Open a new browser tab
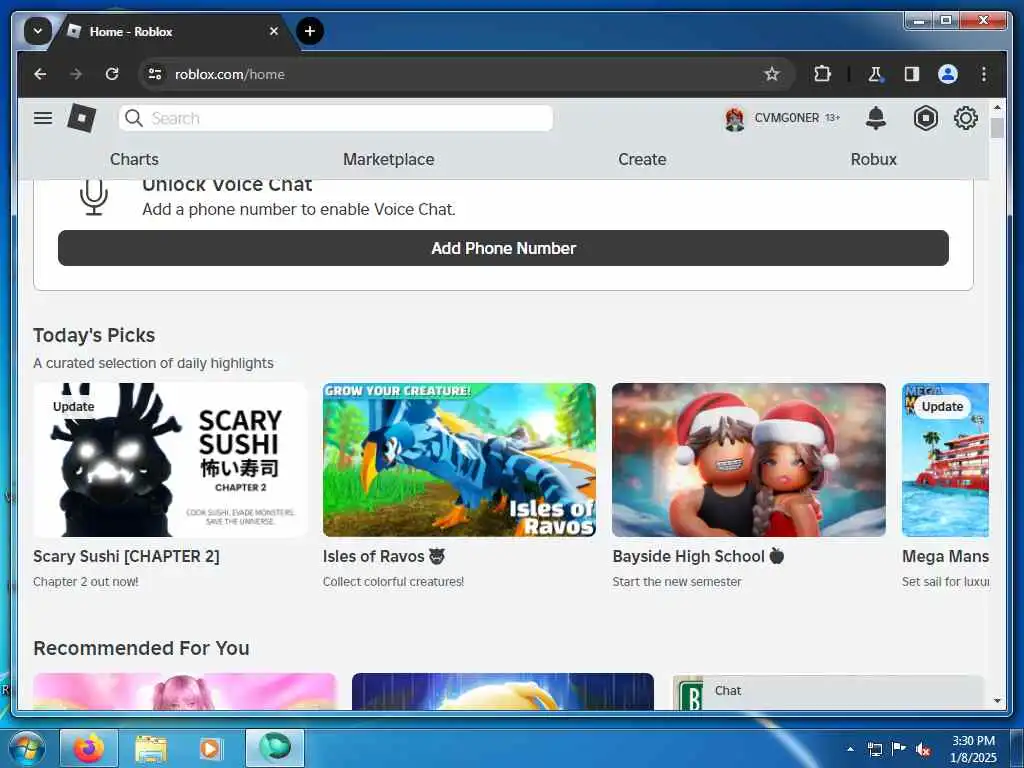 click(x=310, y=31)
